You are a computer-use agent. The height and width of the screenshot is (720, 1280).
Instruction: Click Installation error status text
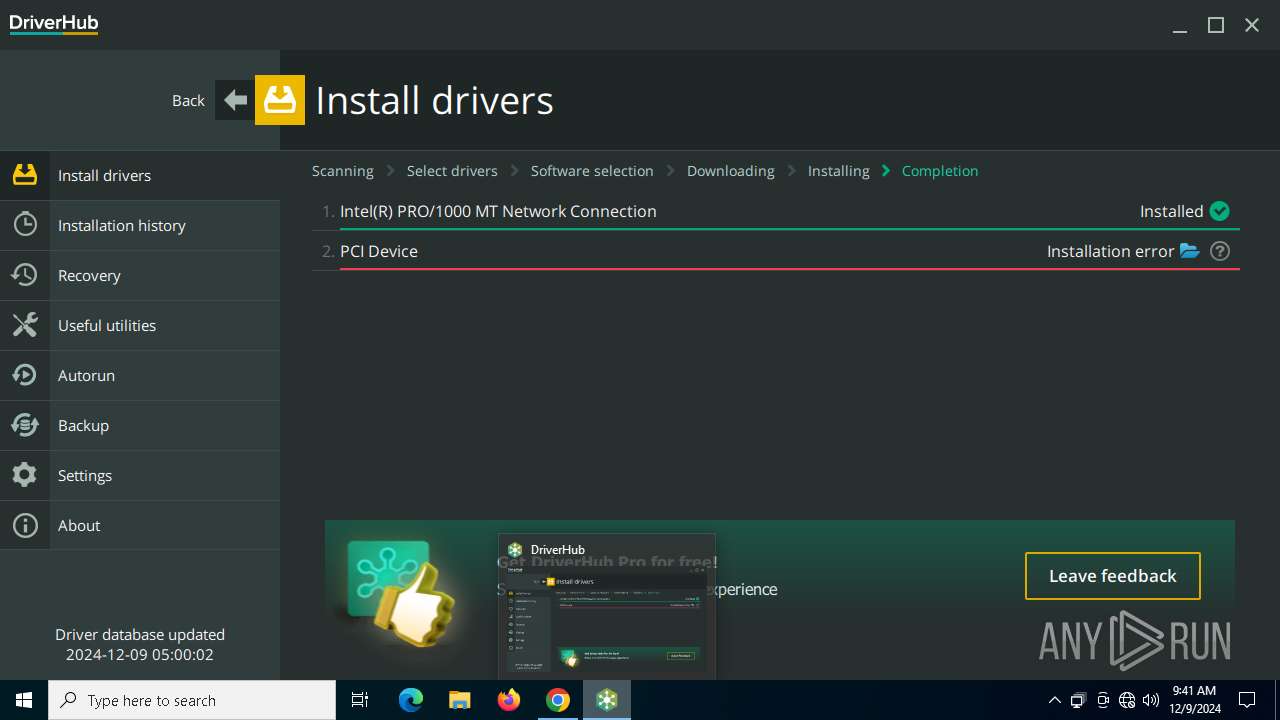pos(1110,251)
